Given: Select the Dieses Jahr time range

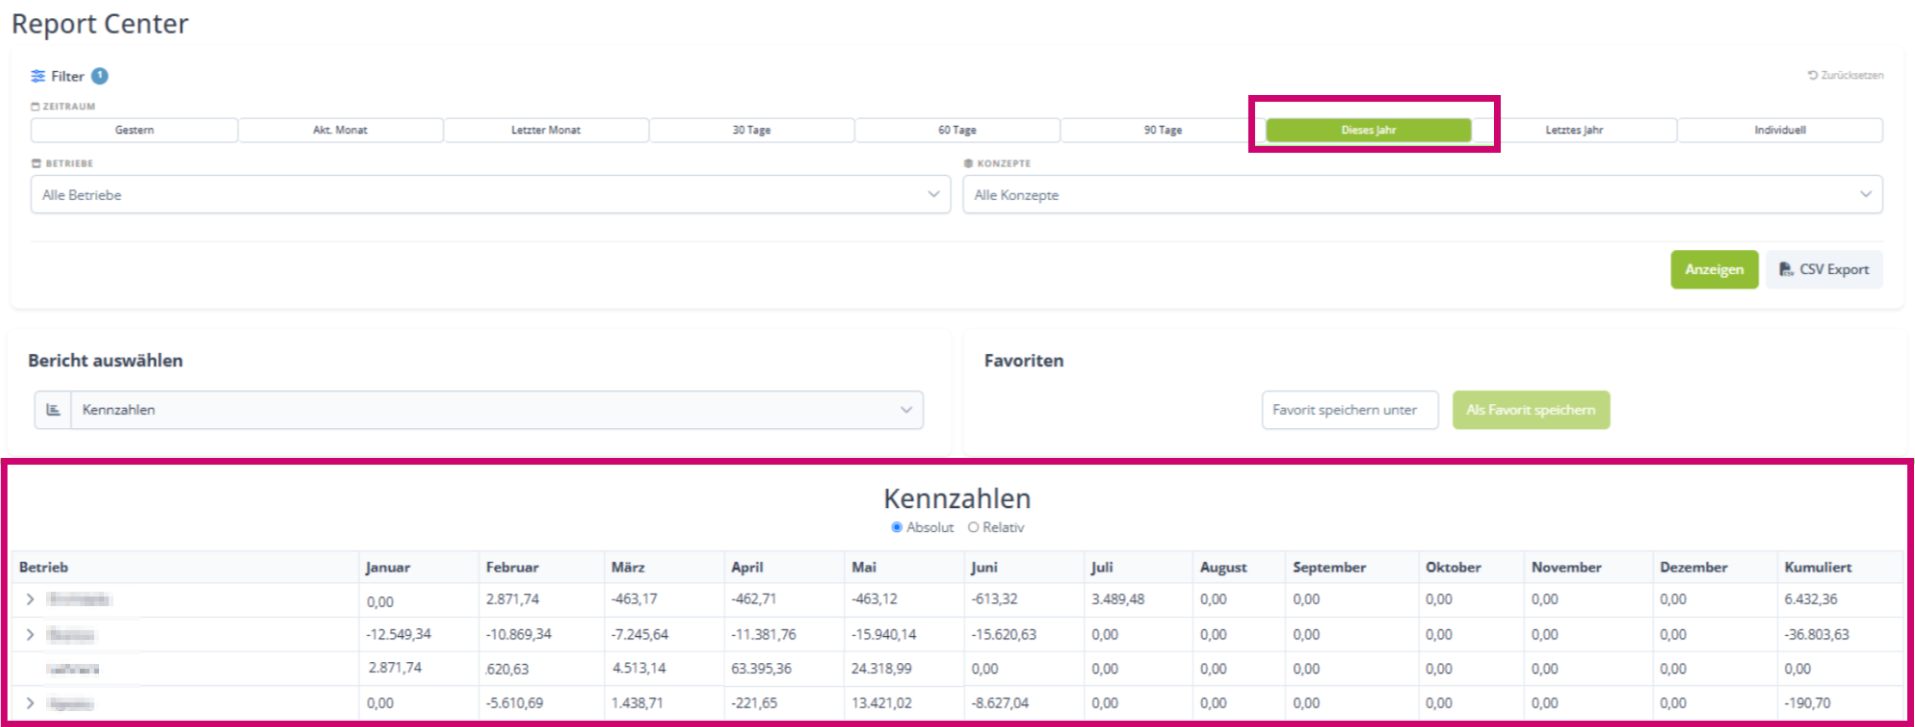Looking at the screenshot, I should click(x=1369, y=130).
